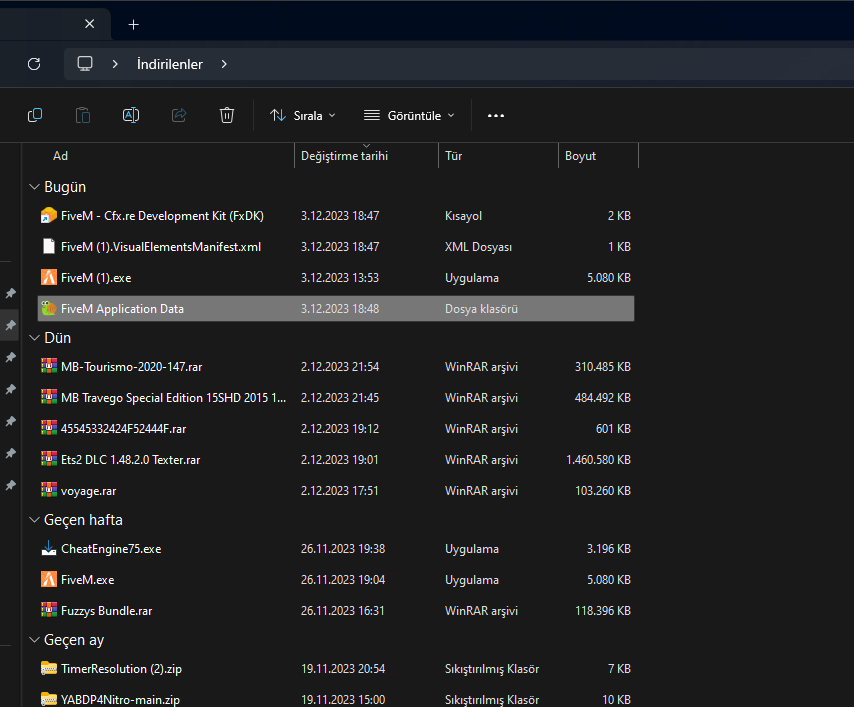Open the Görüntüle view dropdown

tap(409, 115)
